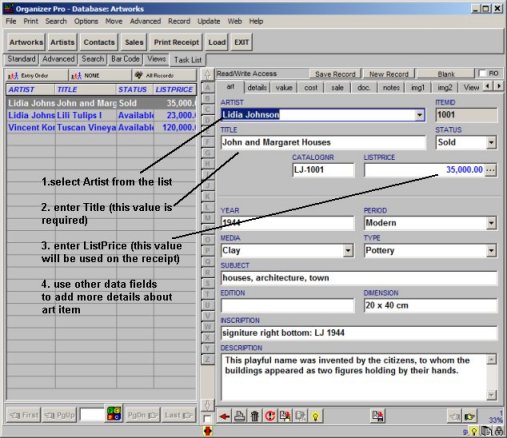
Task: Open the Search menu
Action: point(56,21)
